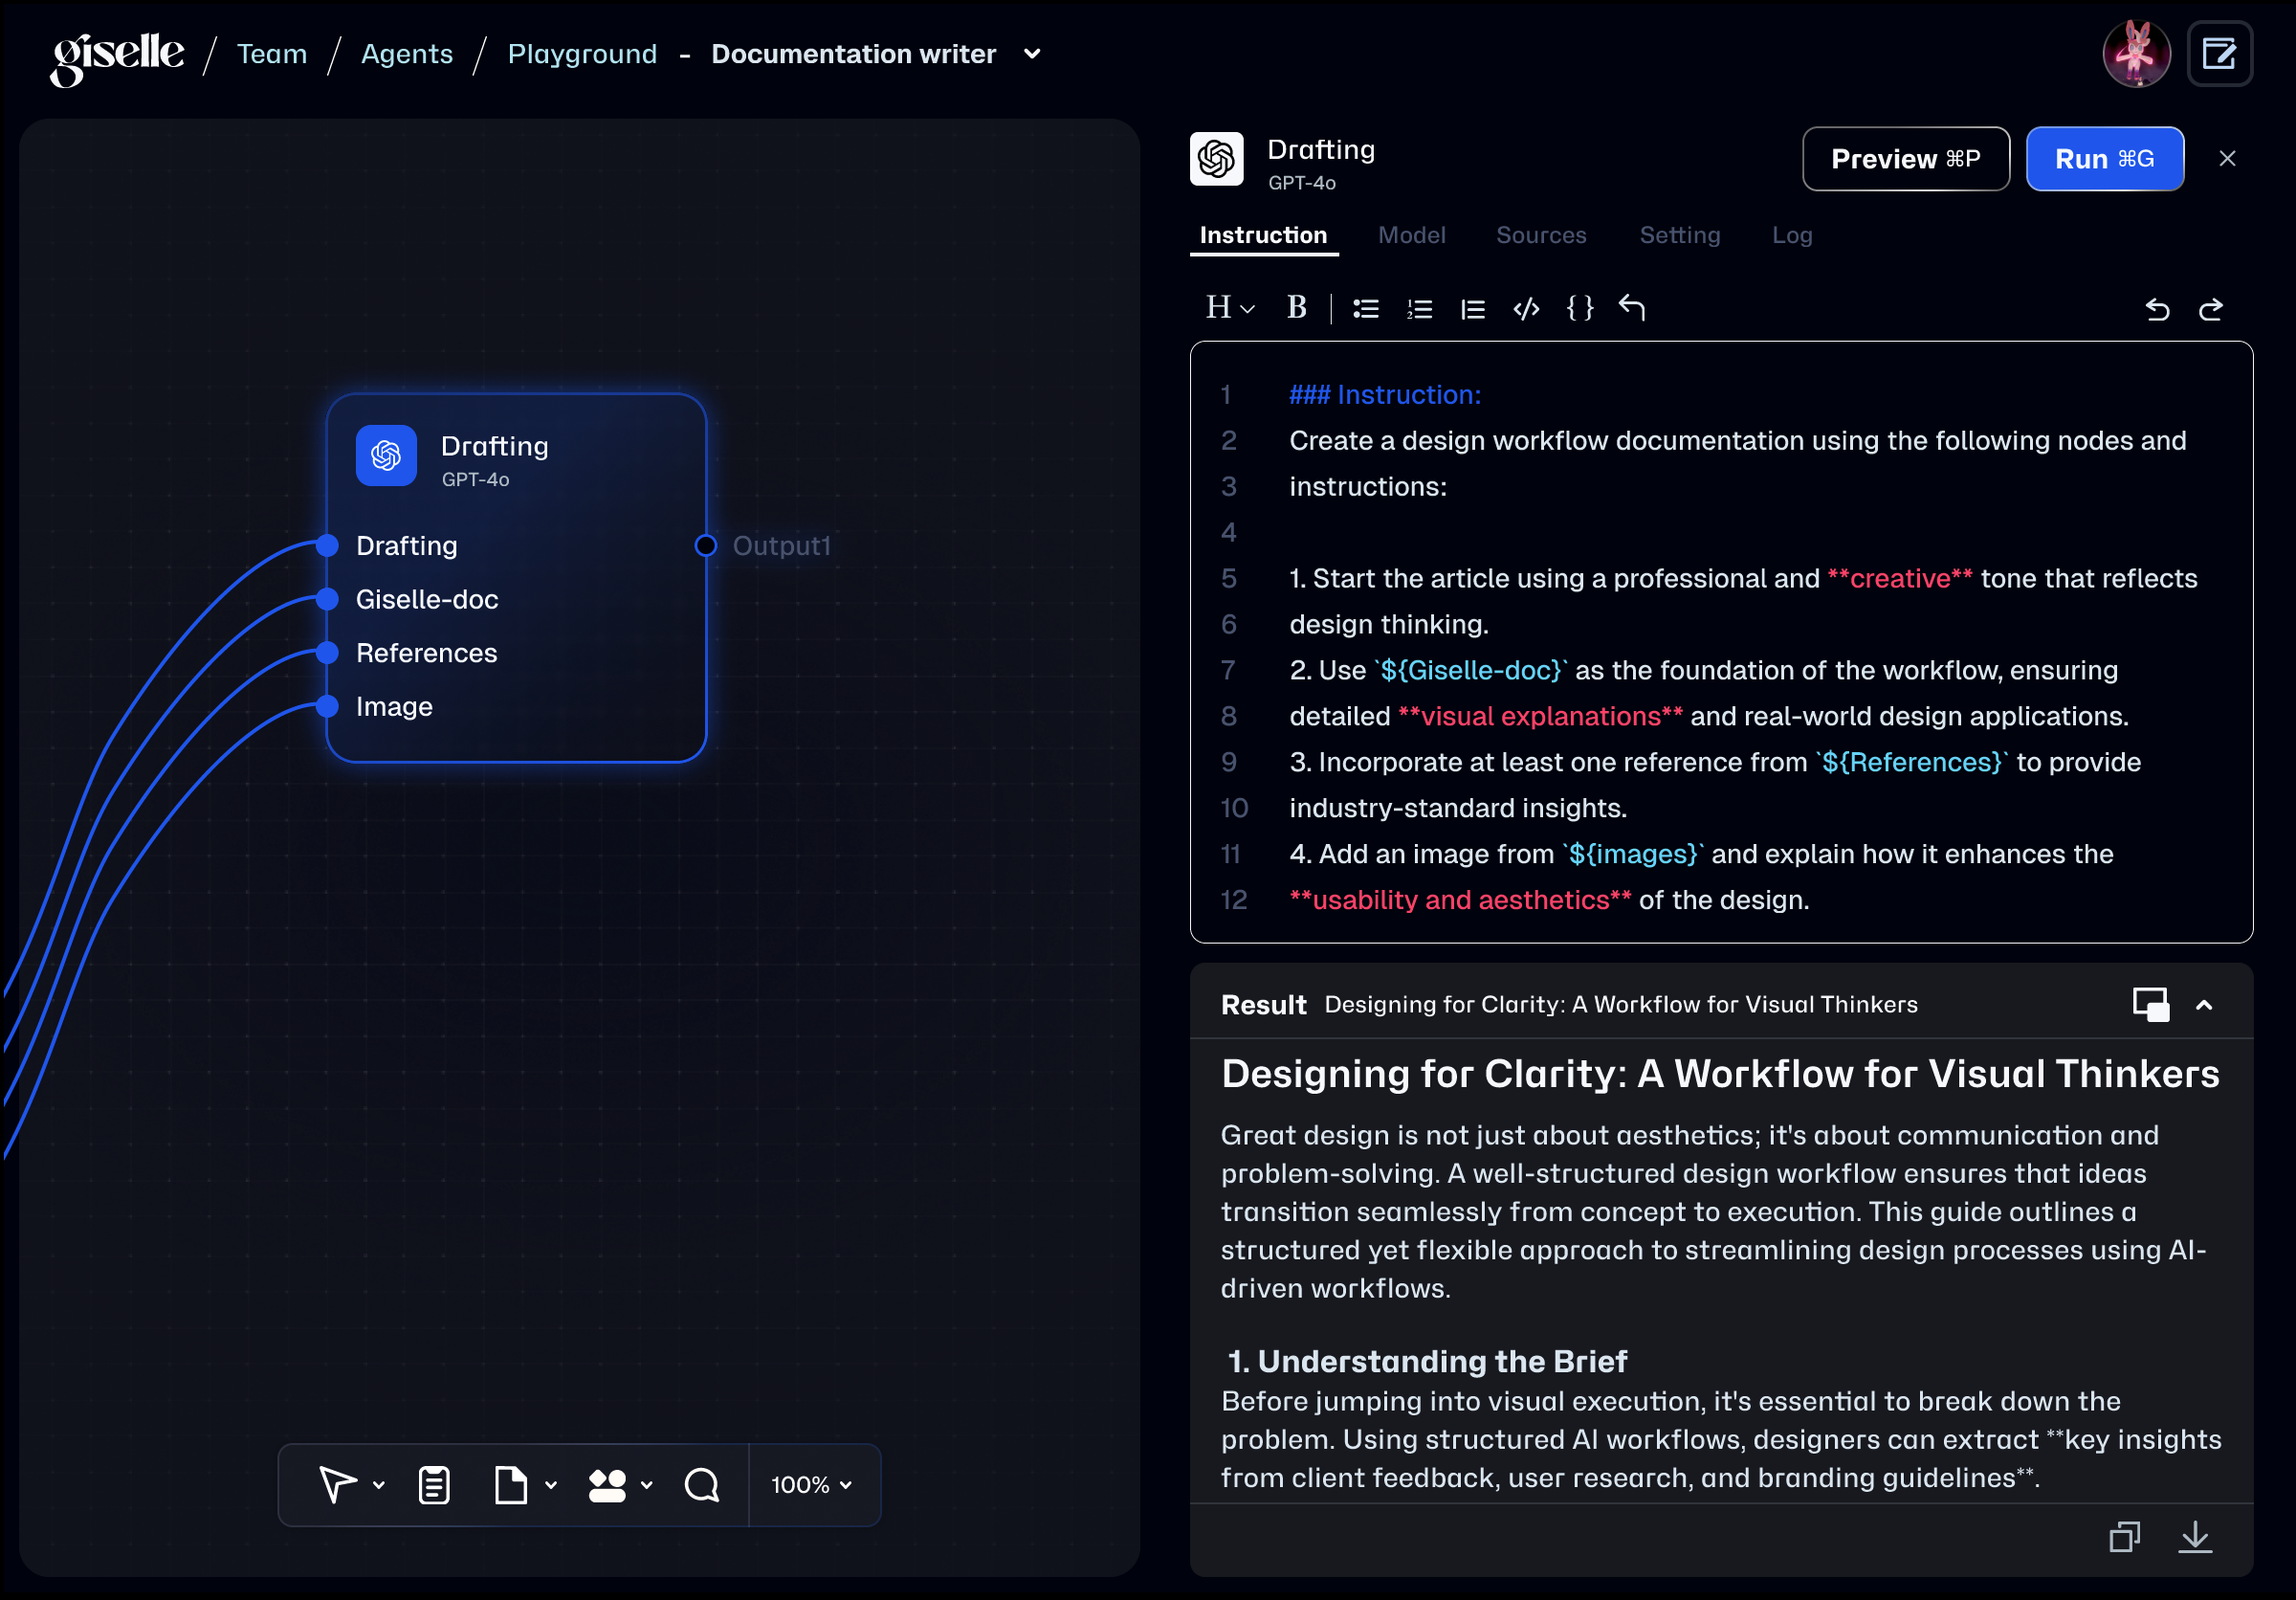Screen dimensions: 2296x1600
Task: Switch to the Sources tab
Action: tap(1540, 235)
